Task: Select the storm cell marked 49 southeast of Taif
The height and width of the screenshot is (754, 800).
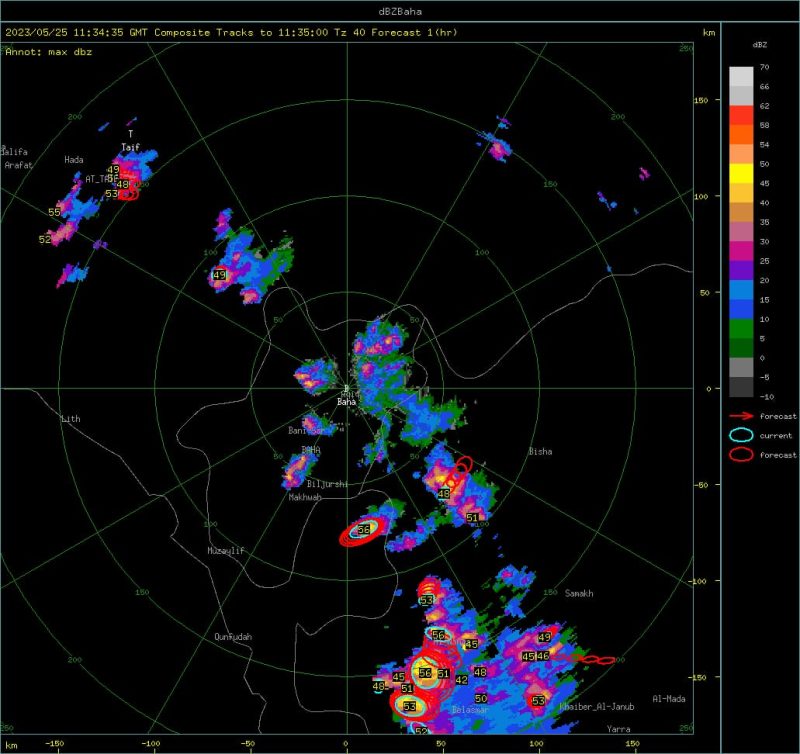Action: 219,275
